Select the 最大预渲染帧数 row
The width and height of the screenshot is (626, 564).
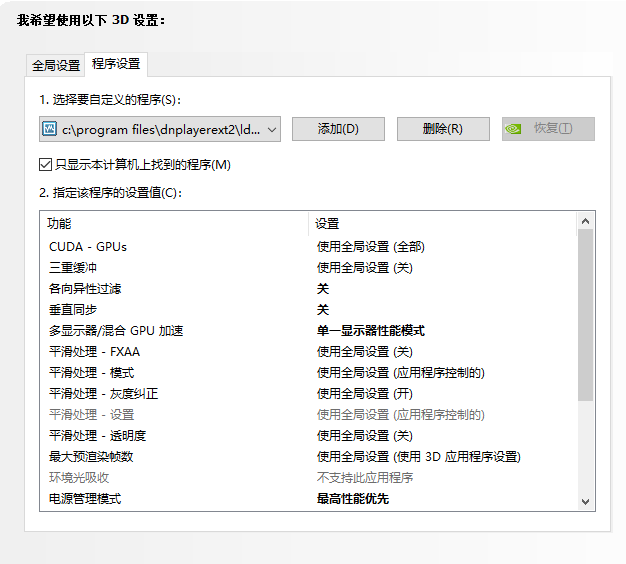click(91, 457)
